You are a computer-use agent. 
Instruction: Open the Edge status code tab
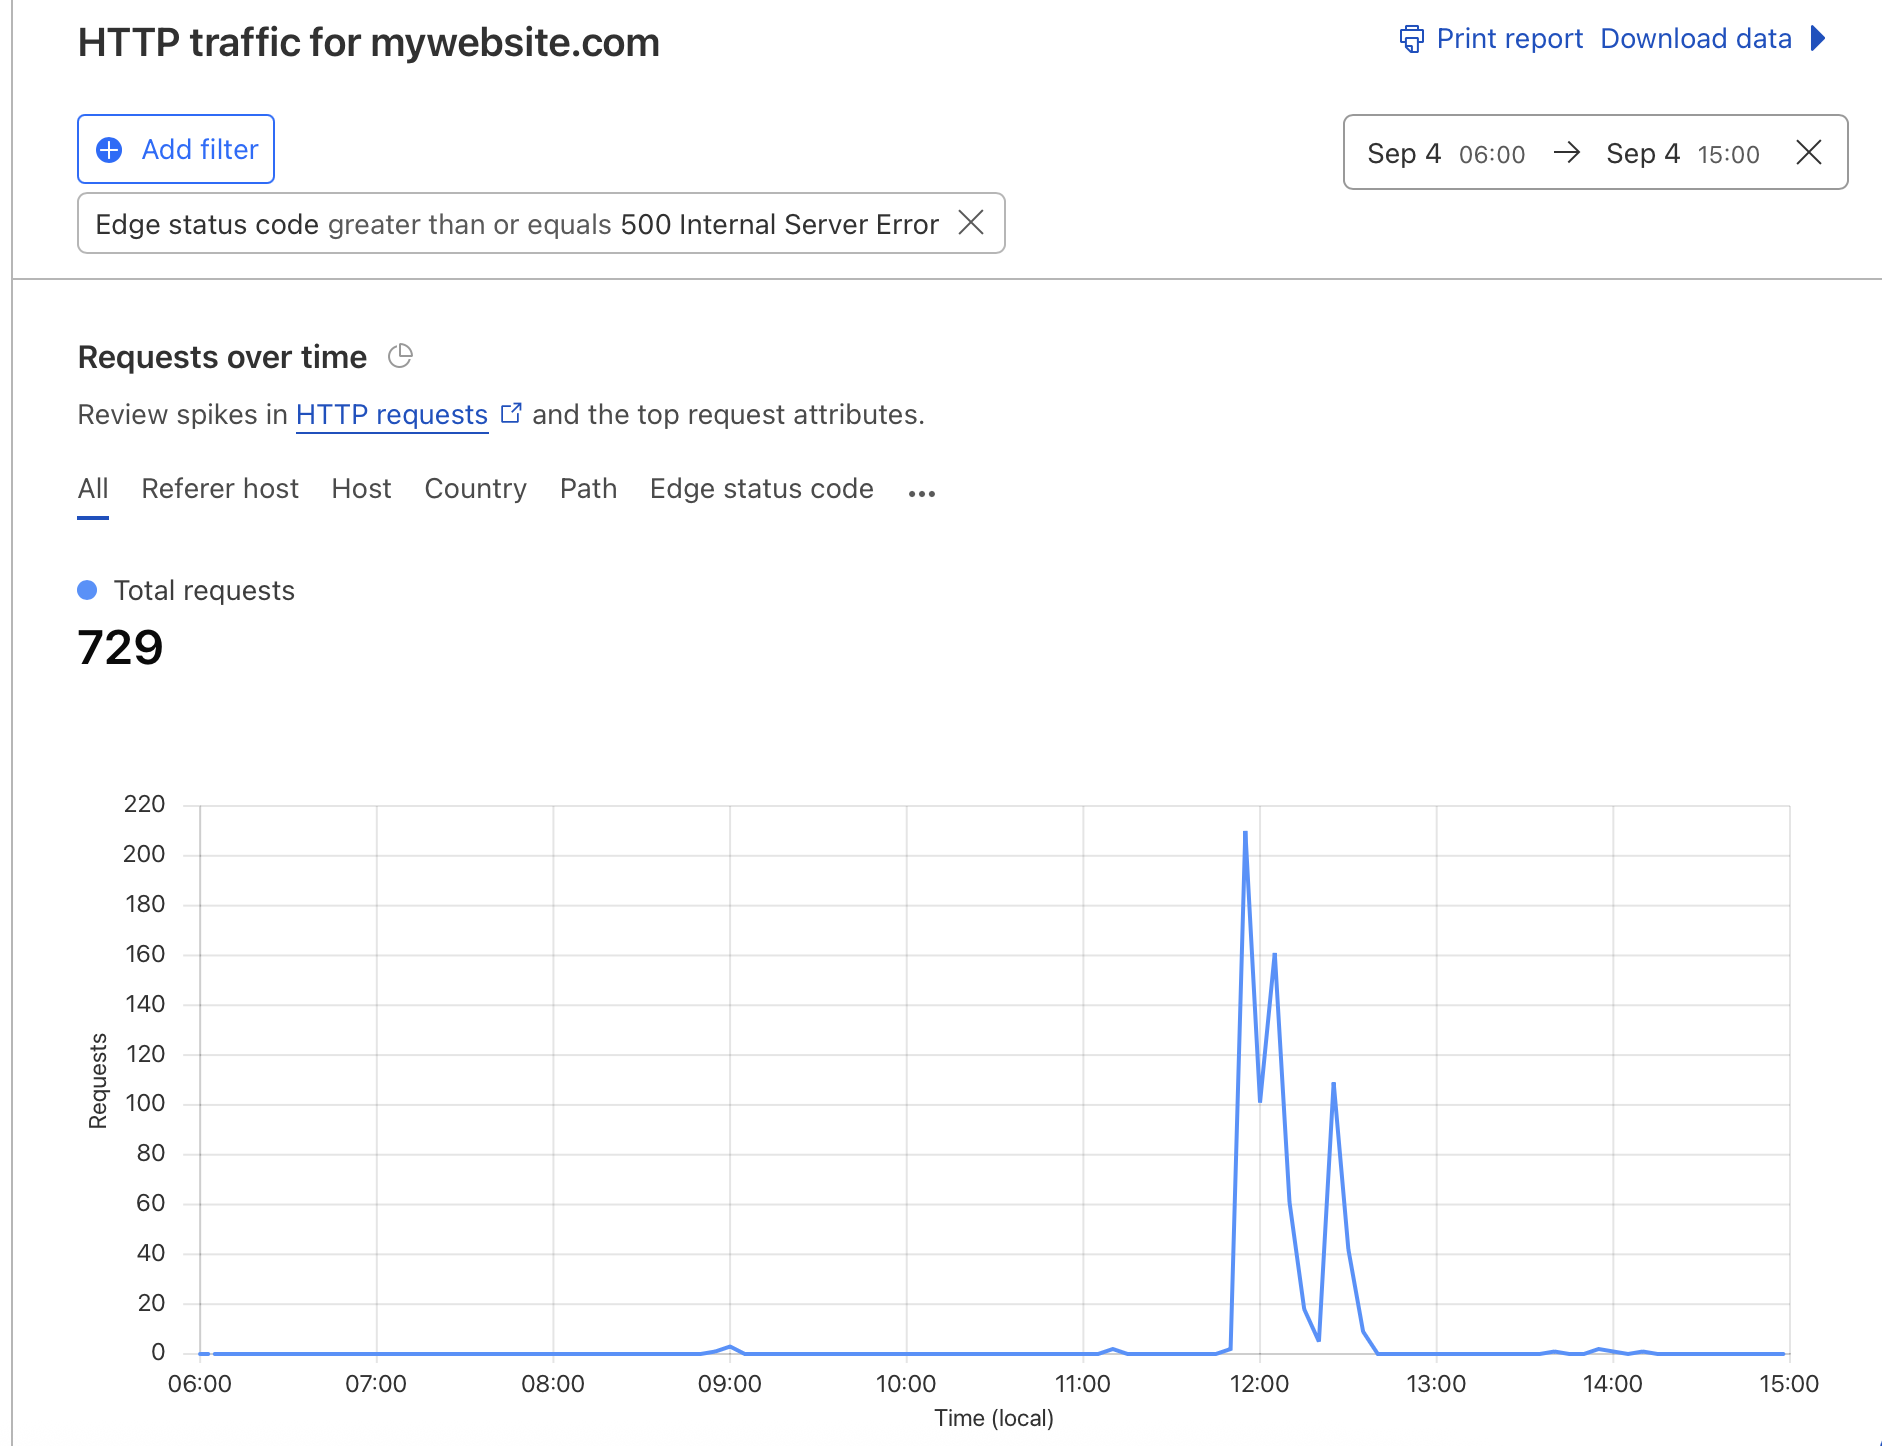coord(761,489)
